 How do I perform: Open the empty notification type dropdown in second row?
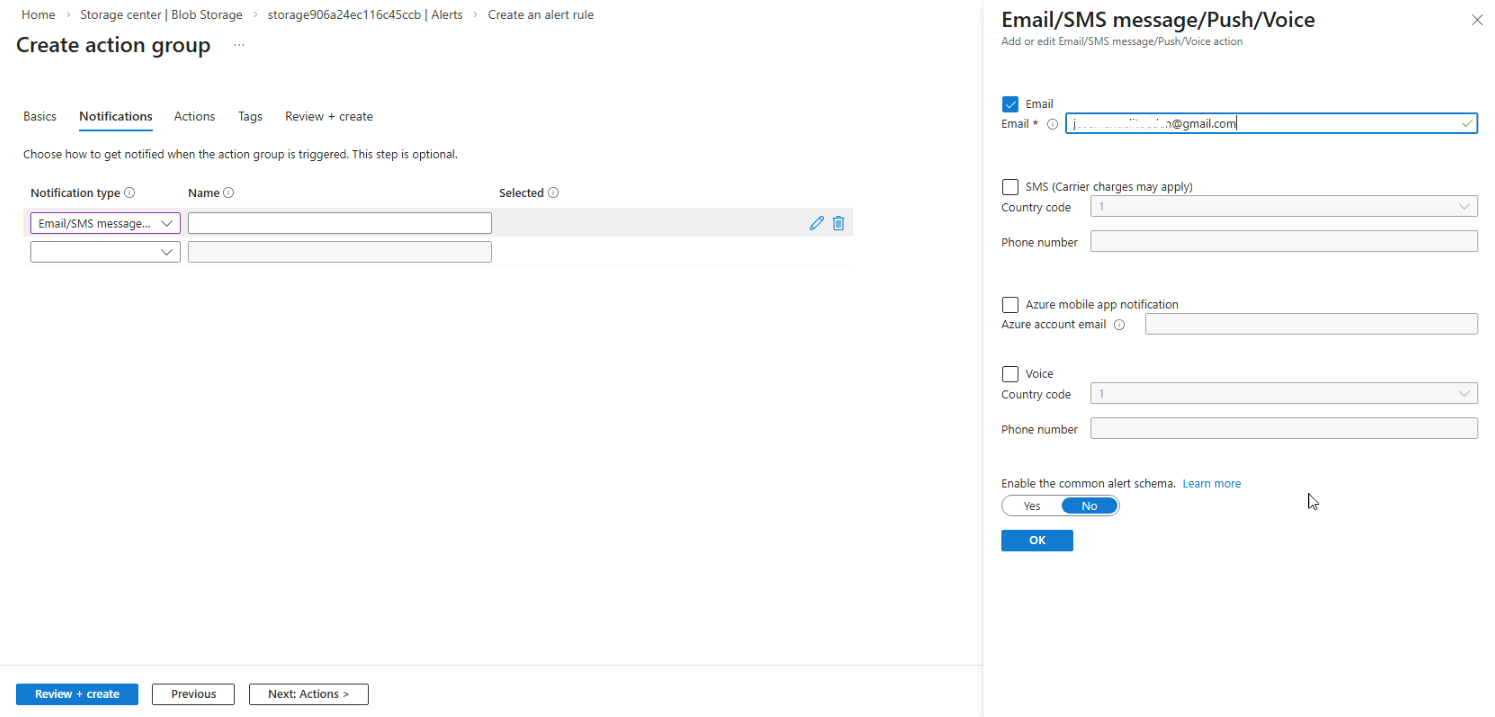(105, 253)
